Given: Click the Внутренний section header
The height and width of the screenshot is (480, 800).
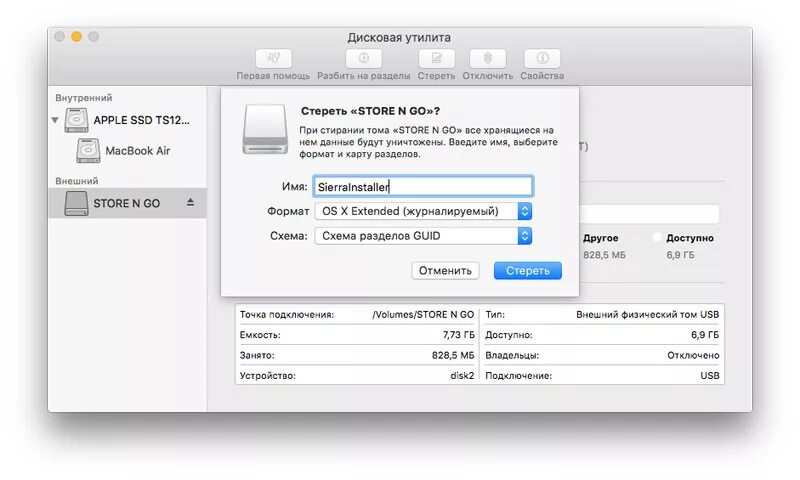Looking at the screenshot, I should coord(84,97).
